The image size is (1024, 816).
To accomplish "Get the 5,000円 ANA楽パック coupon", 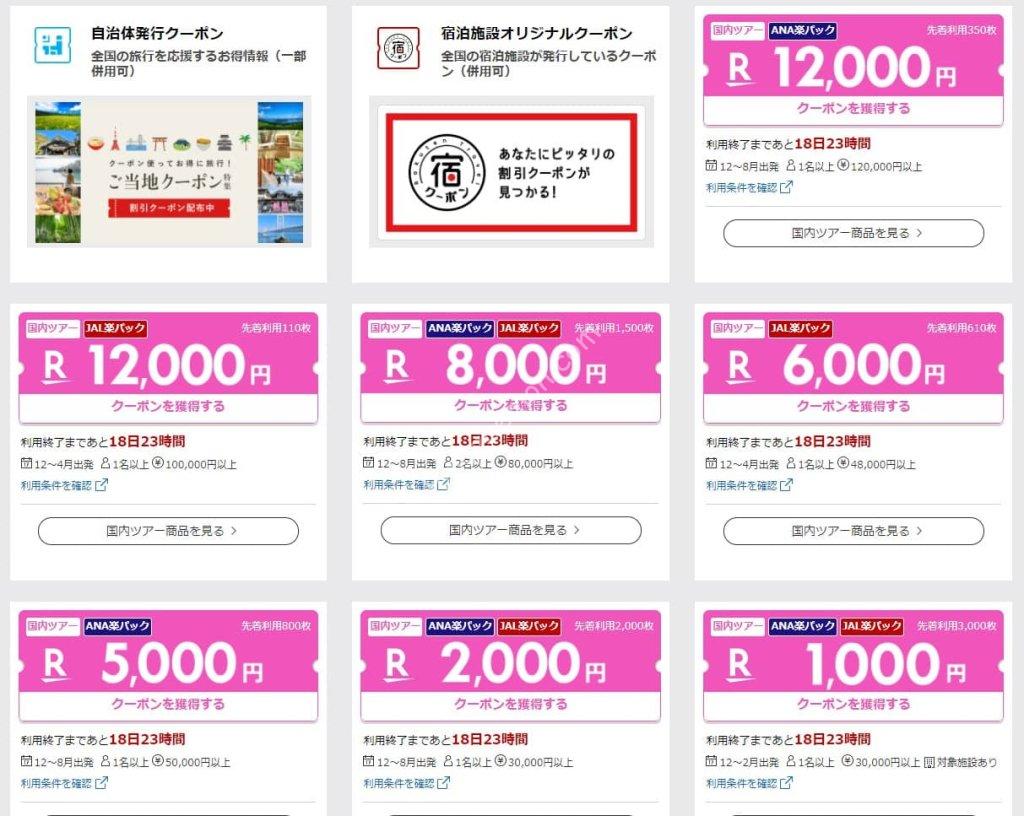I will coord(168,704).
